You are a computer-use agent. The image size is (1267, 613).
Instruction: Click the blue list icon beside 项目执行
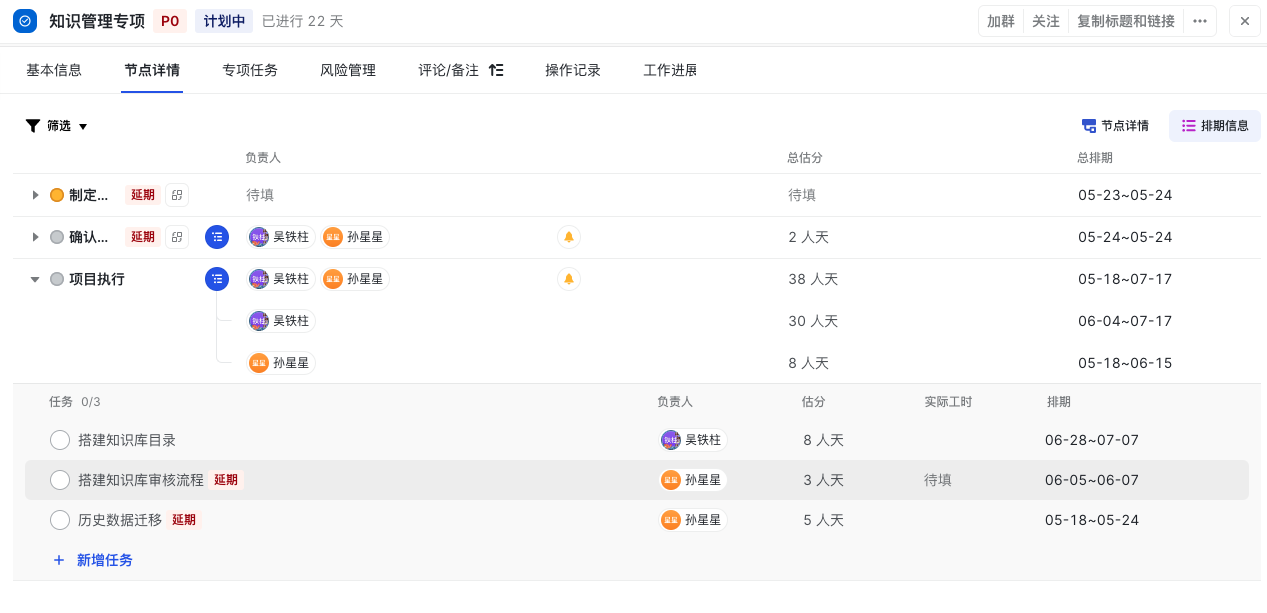coord(217,279)
